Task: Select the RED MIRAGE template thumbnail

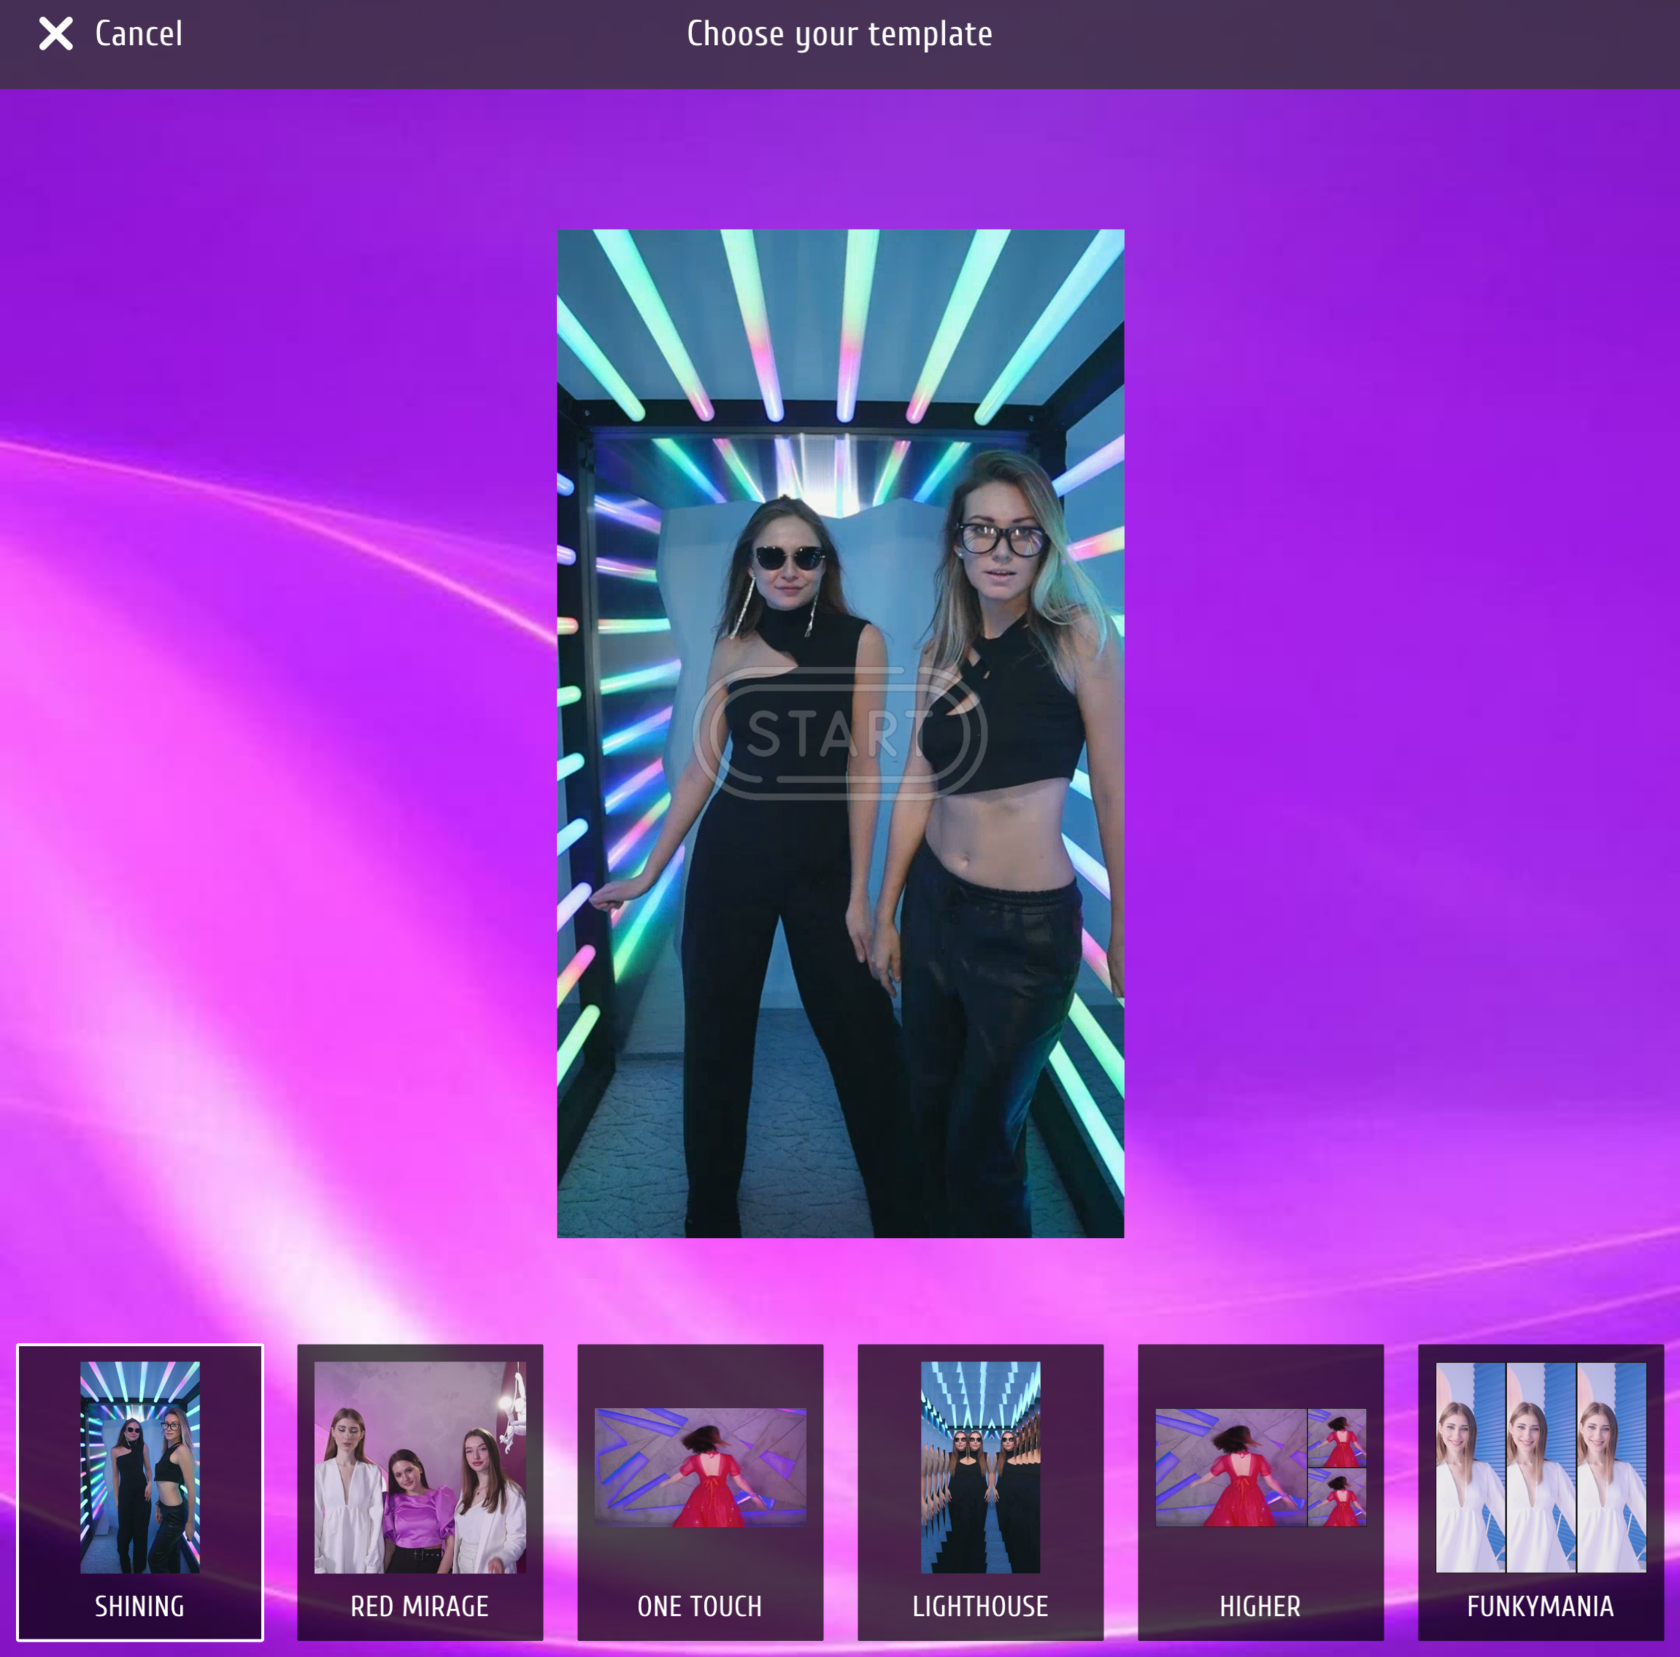Action: point(420,1492)
